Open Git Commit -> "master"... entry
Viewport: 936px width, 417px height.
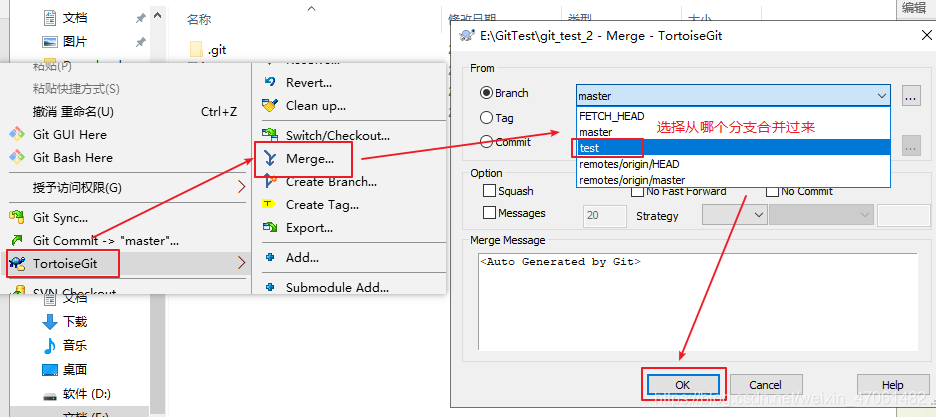(106, 241)
